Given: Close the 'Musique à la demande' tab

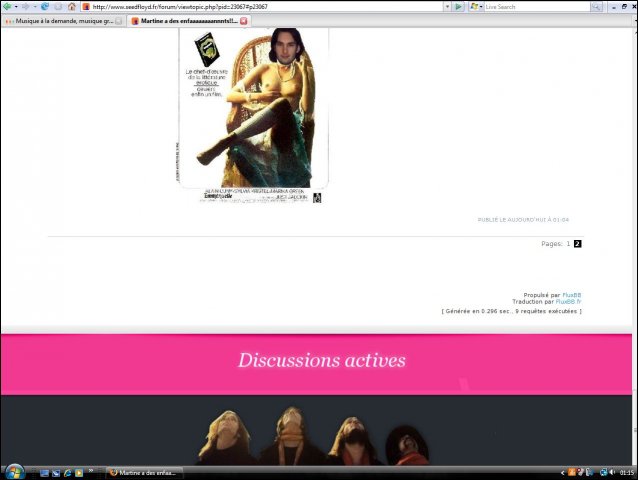Looking at the screenshot, I should (119, 20).
